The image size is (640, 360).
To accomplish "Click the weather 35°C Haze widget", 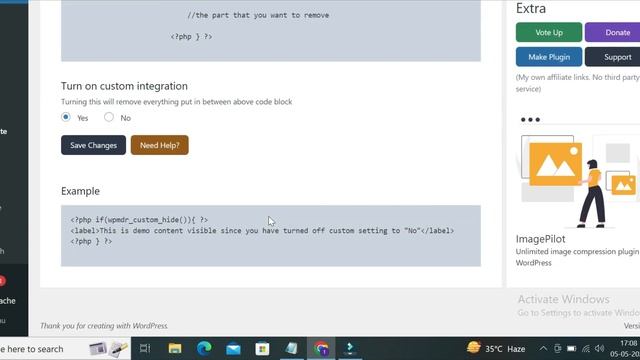I will pos(496,349).
